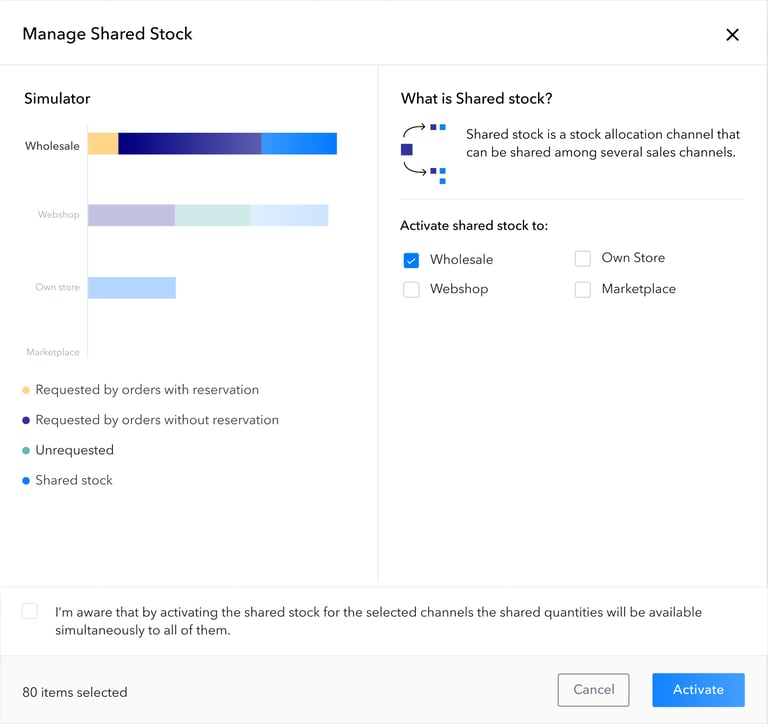Tick the Marketplace checkbox
This screenshot has width=768, height=724.
[x=583, y=289]
